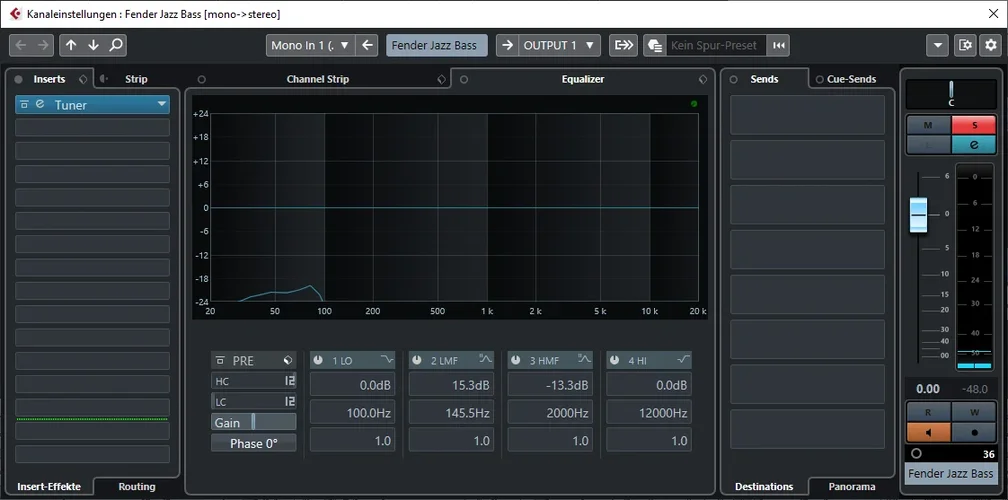Open the OUTPUT 1 routing dropdown

pyautogui.click(x=559, y=45)
